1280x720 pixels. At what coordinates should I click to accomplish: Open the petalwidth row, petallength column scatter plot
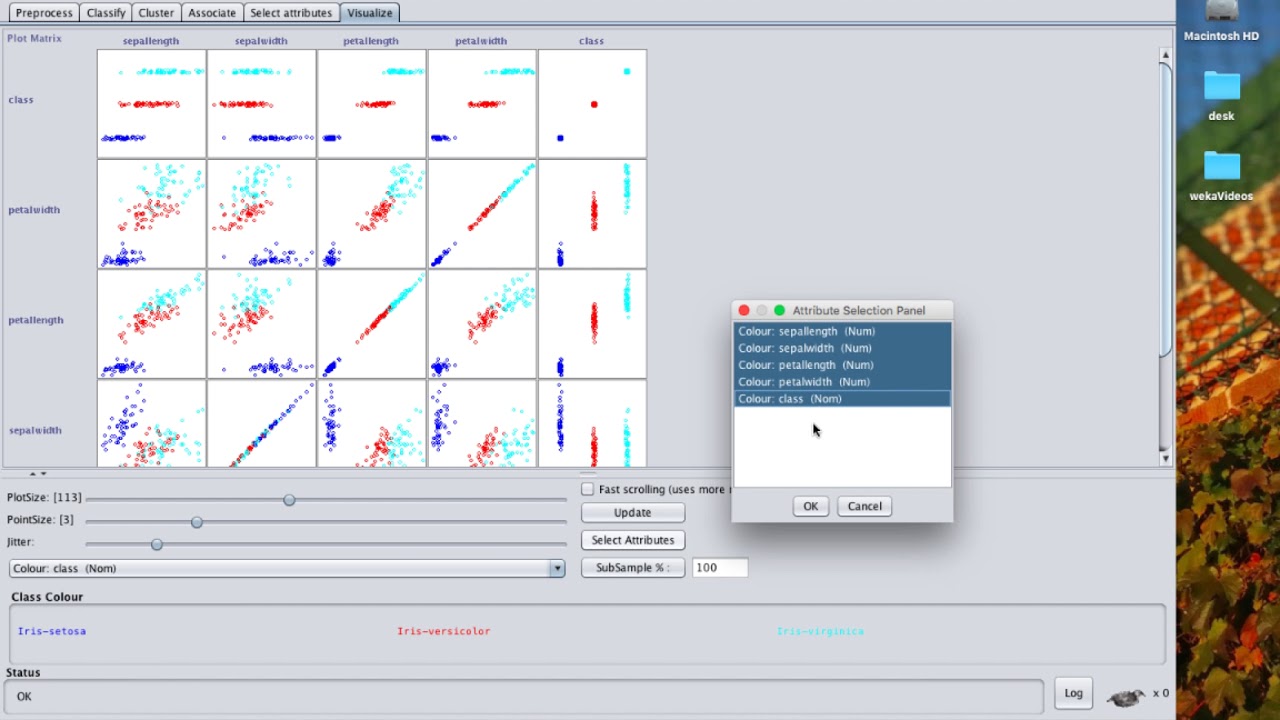tap(372, 214)
